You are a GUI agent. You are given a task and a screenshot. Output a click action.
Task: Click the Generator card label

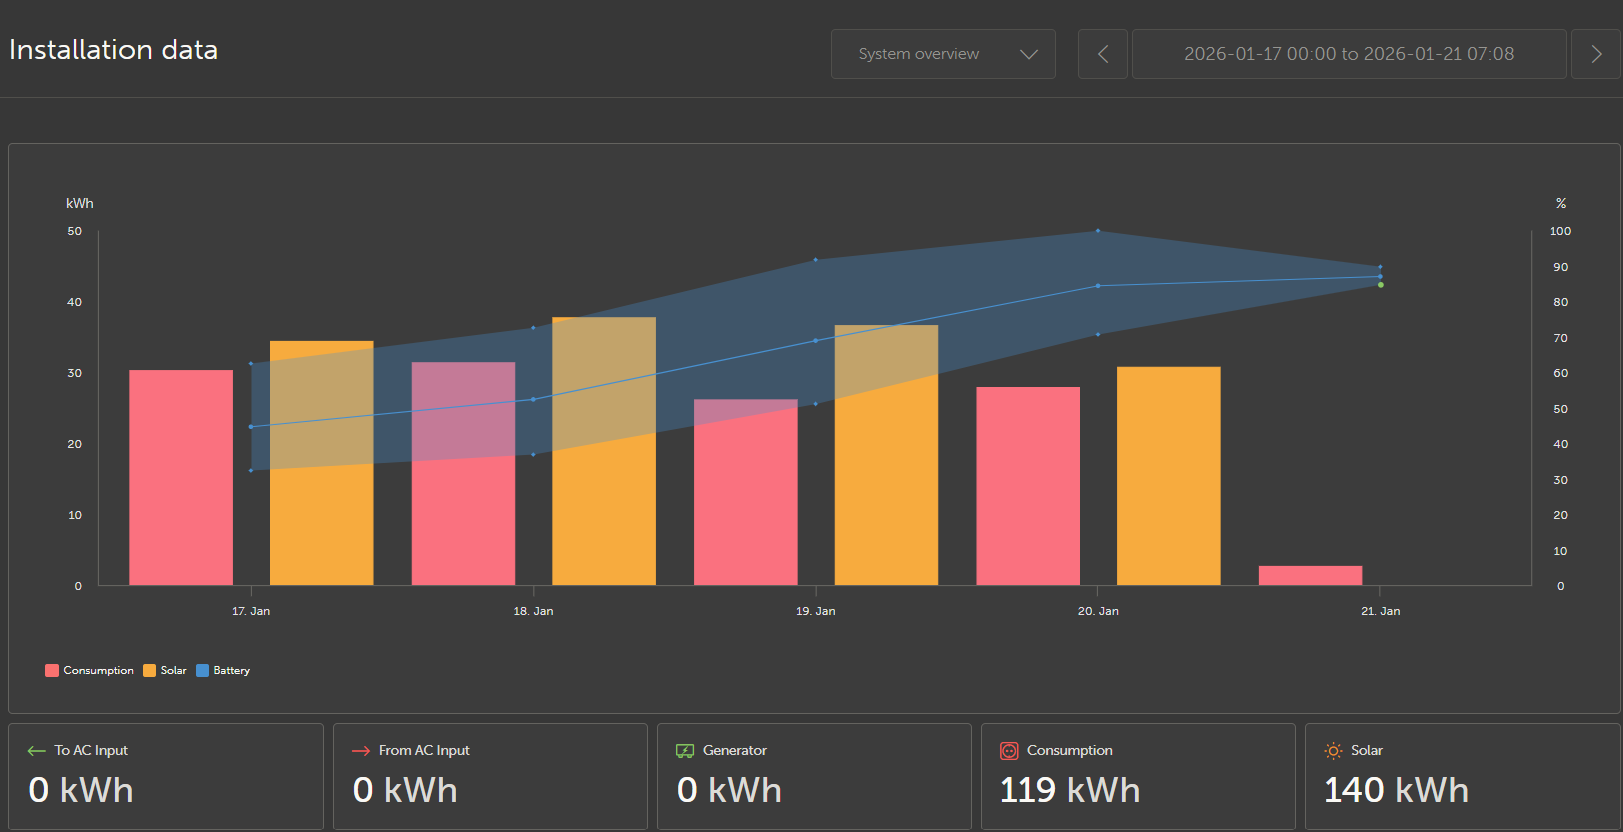point(735,751)
